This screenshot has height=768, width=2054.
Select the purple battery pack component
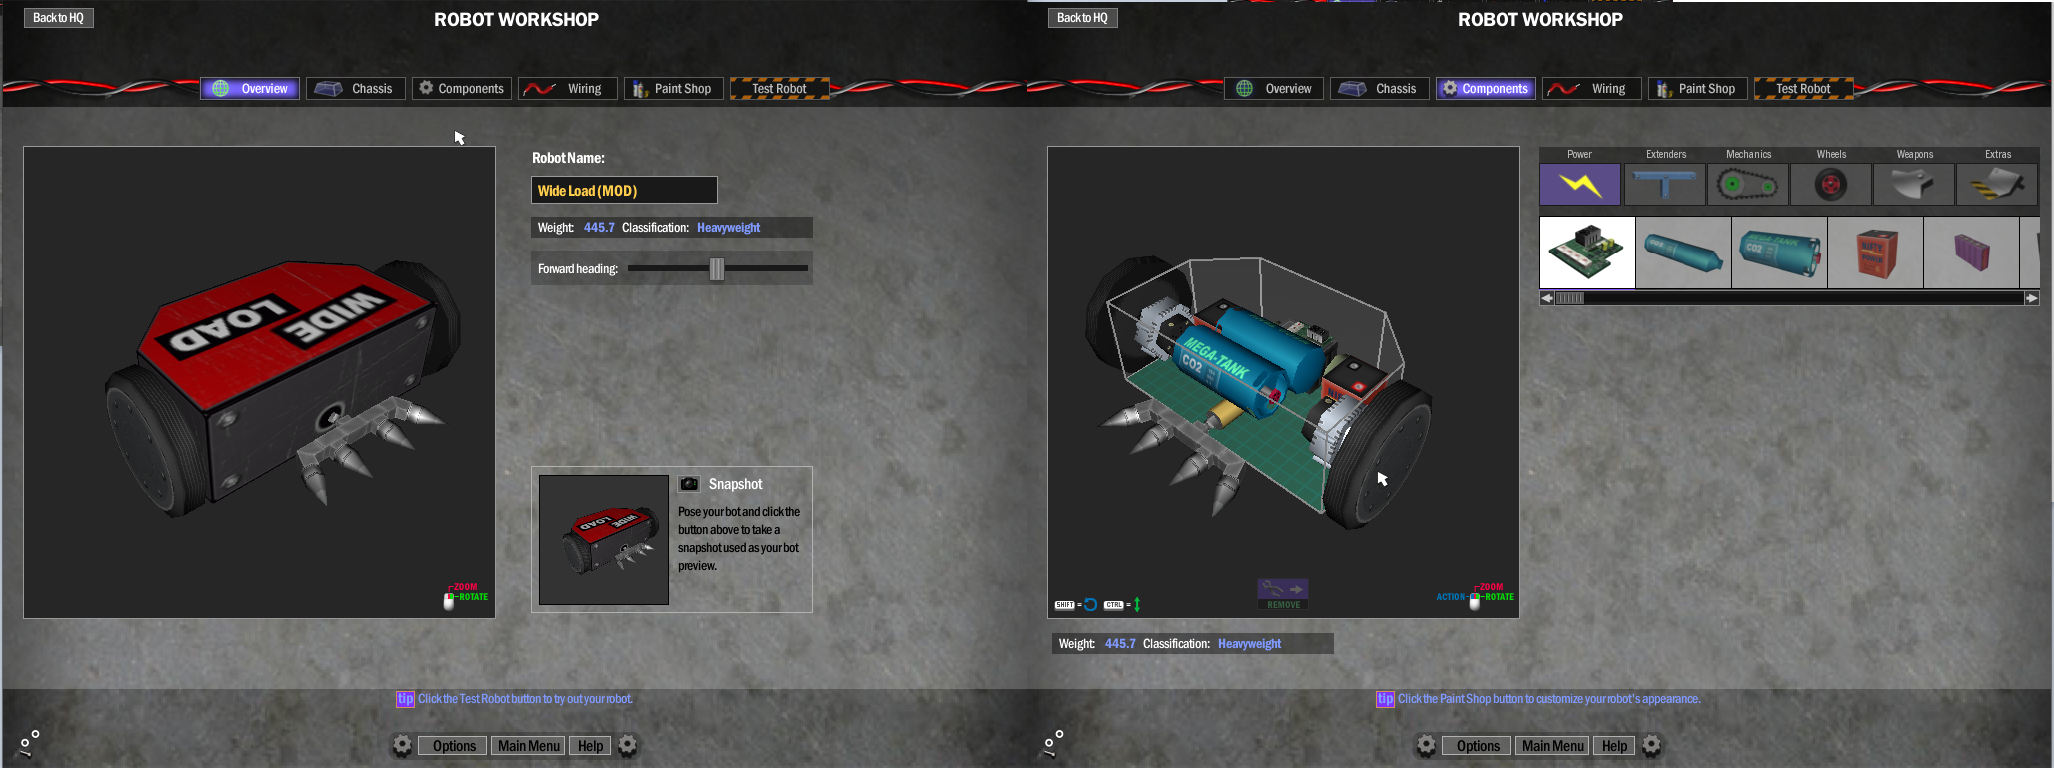(x=1971, y=253)
